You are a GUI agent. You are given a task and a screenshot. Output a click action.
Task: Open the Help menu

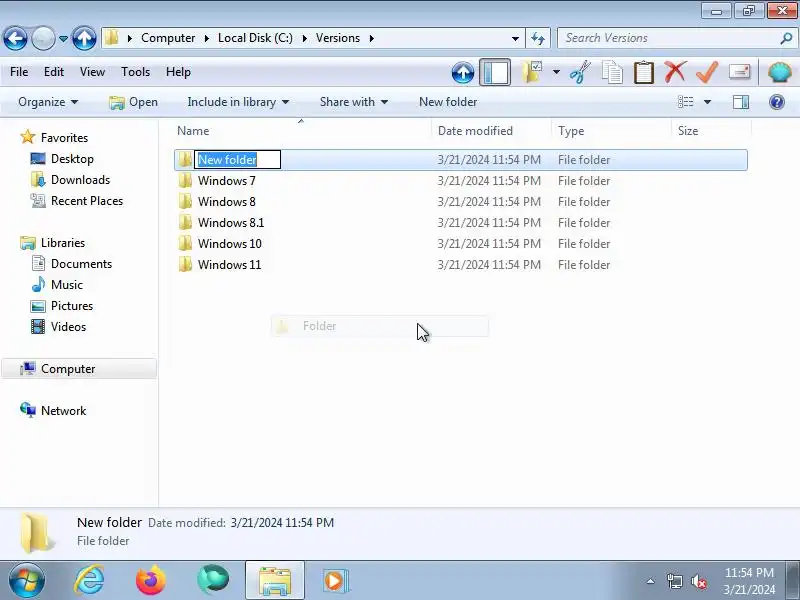click(178, 72)
